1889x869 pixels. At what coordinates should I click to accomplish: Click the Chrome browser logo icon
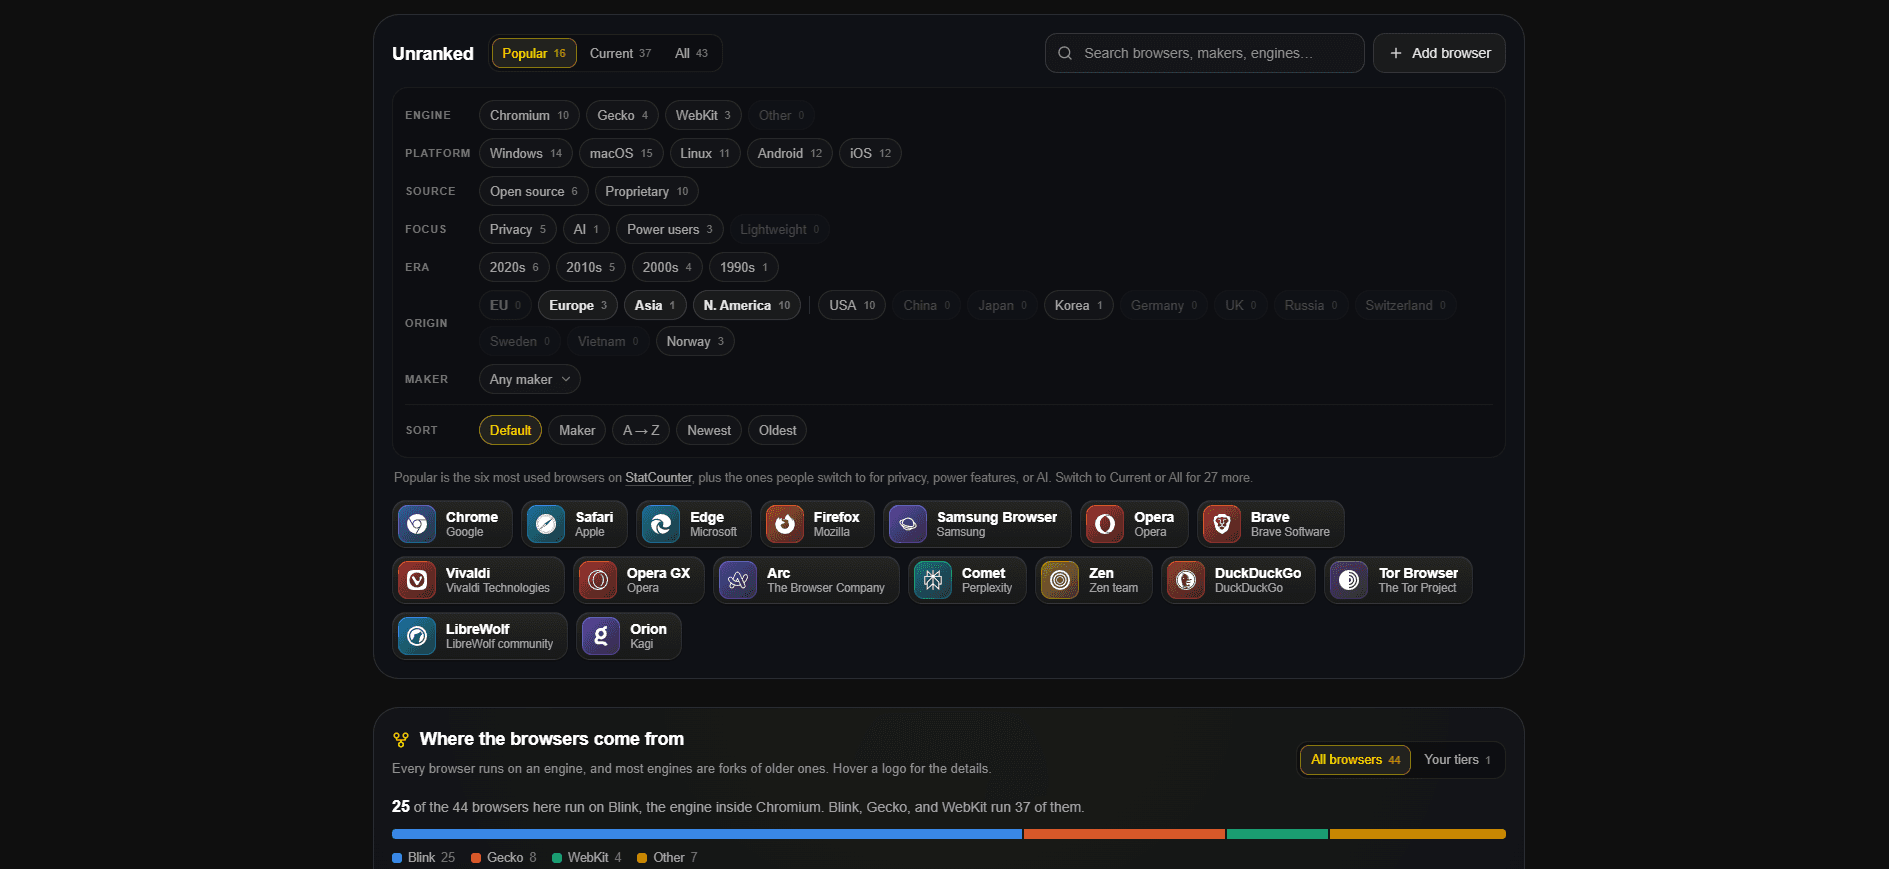[417, 524]
